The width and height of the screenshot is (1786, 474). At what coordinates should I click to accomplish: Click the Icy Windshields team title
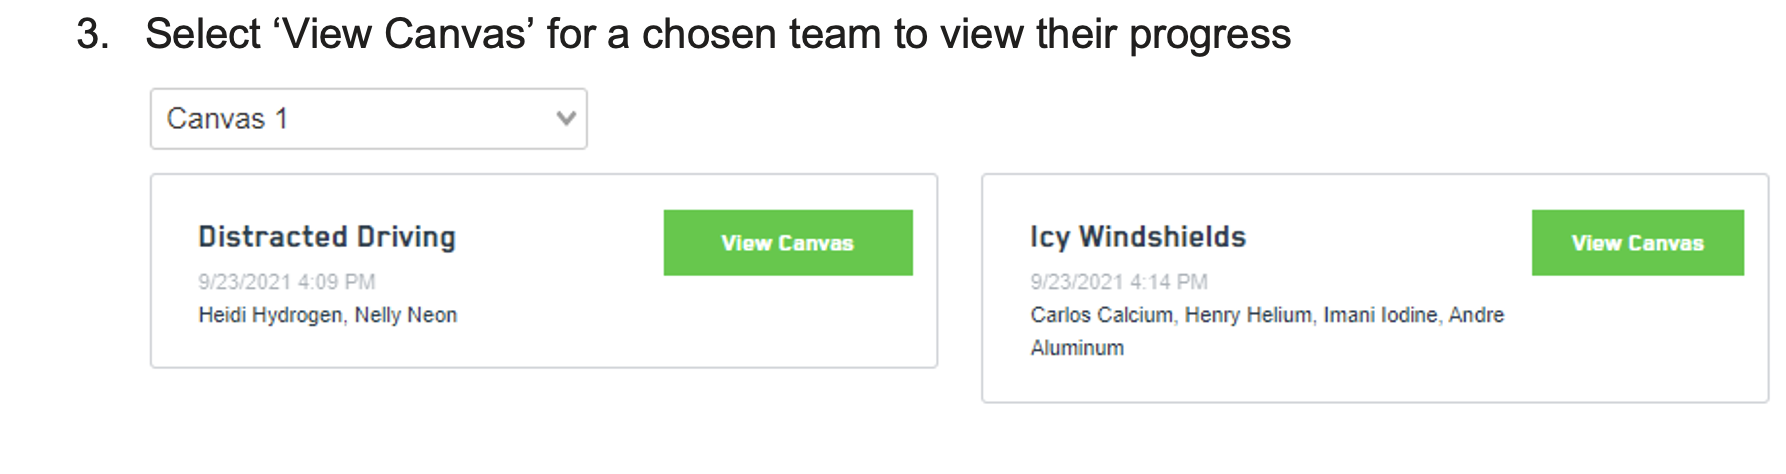[1138, 237]
